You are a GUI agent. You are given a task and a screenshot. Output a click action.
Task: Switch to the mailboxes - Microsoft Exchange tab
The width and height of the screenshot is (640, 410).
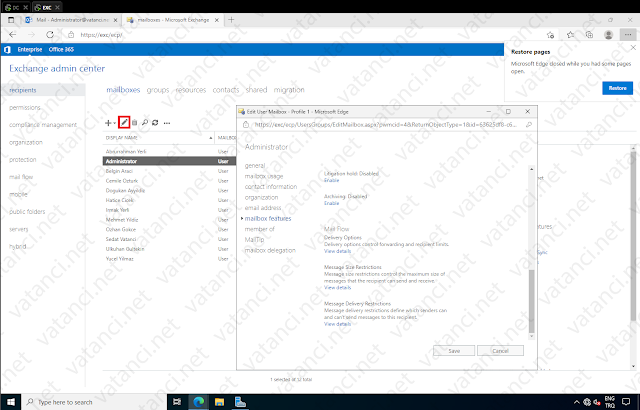(172, 20)
